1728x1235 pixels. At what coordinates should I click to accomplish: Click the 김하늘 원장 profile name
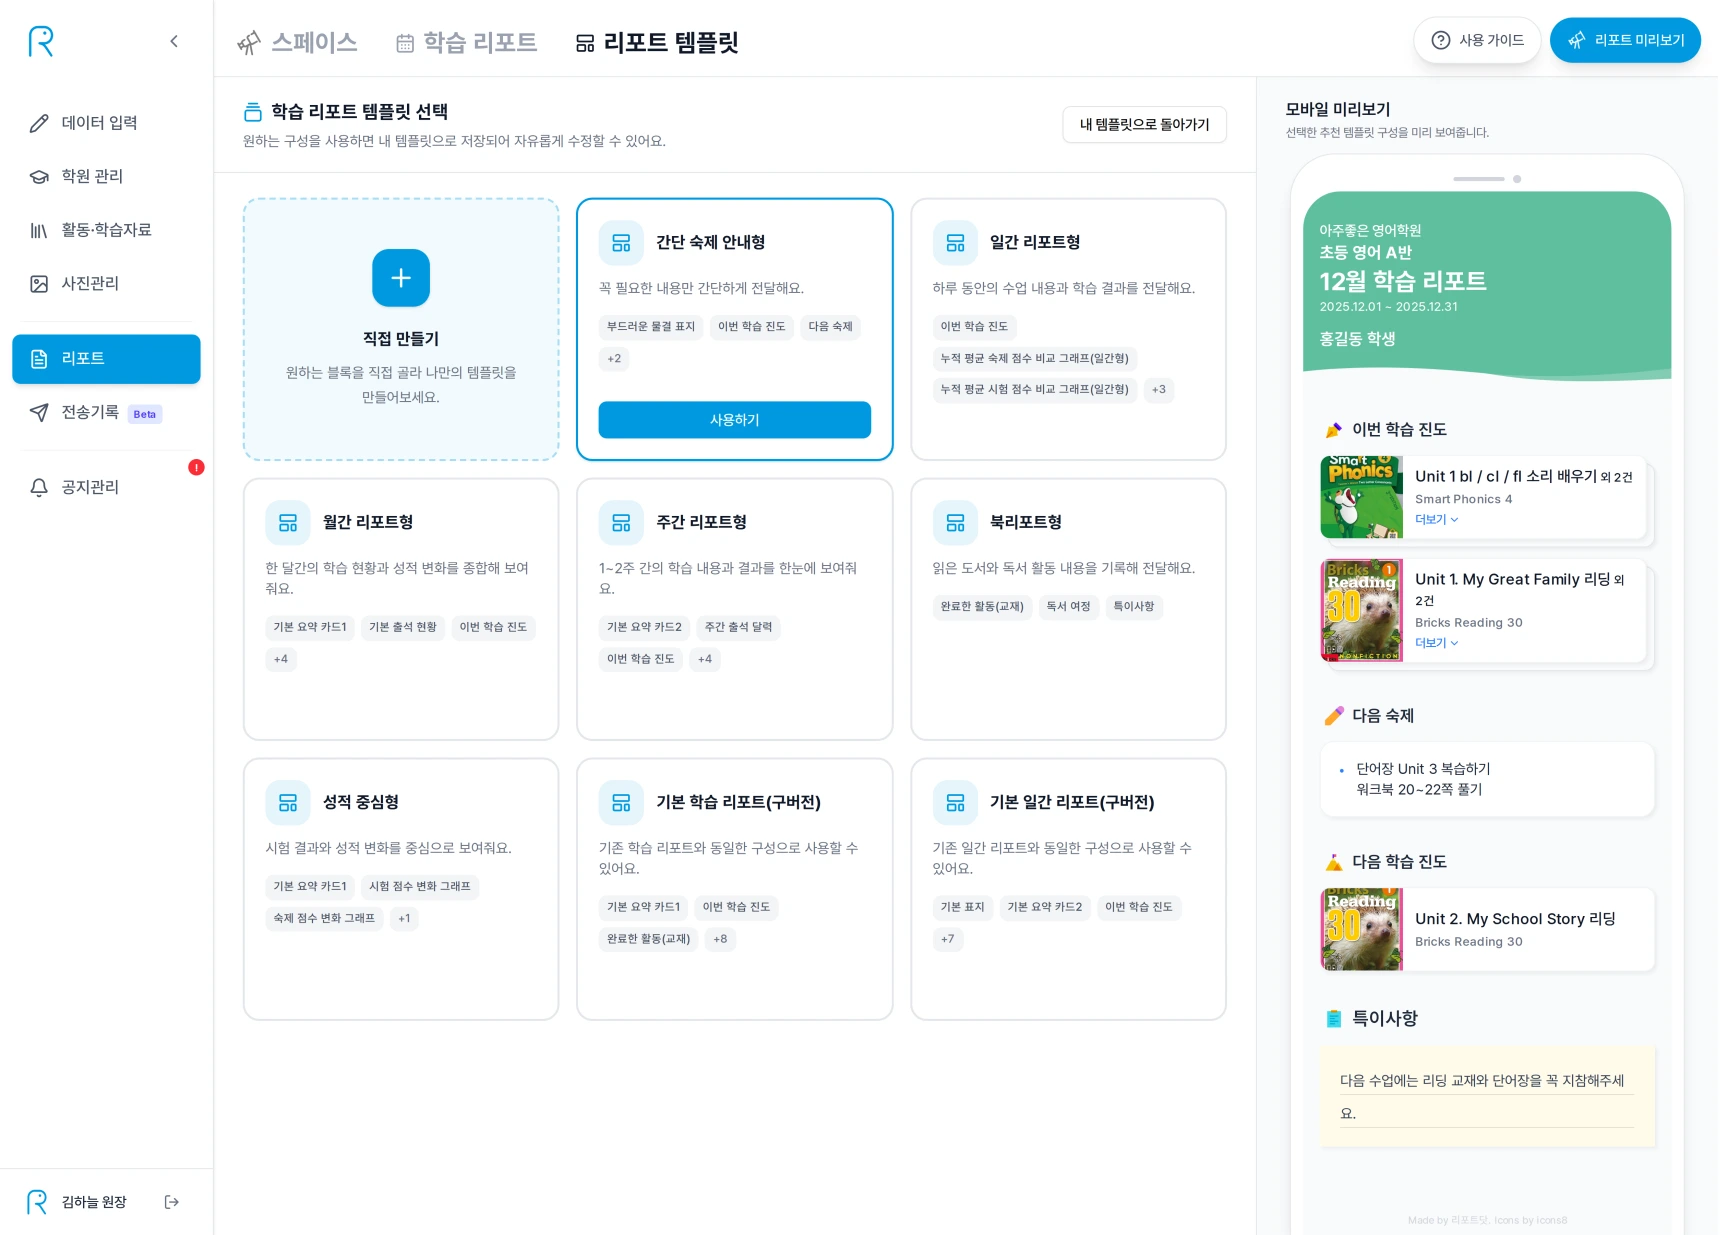[94, 1202]
